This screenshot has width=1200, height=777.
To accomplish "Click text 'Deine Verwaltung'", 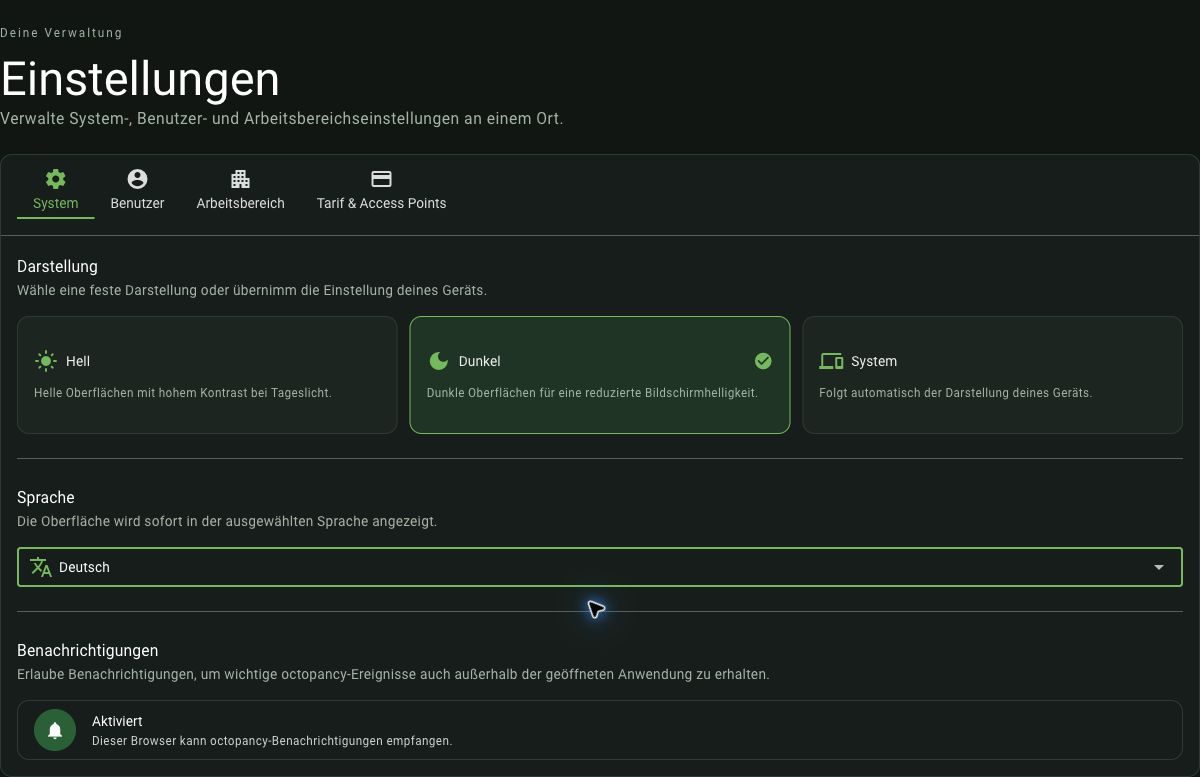I will point(61,33).
